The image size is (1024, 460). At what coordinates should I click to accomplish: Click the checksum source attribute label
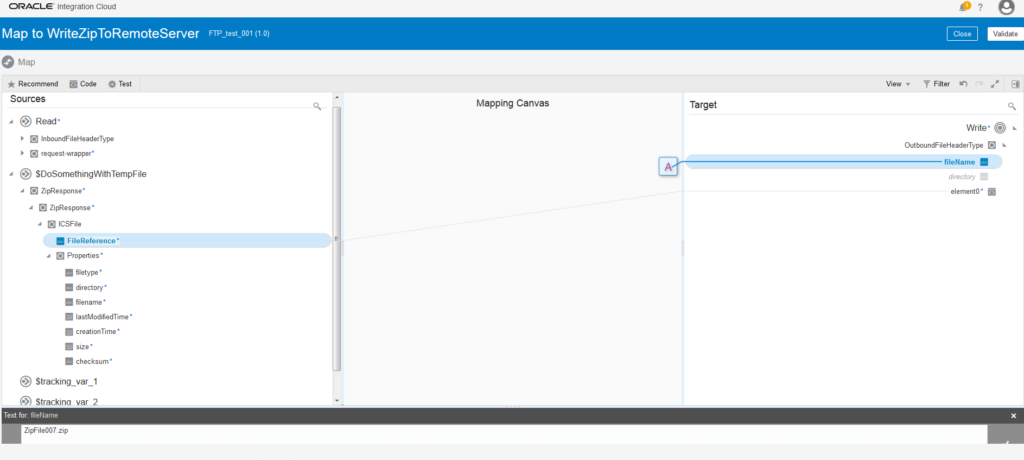(x=92, y=361)
